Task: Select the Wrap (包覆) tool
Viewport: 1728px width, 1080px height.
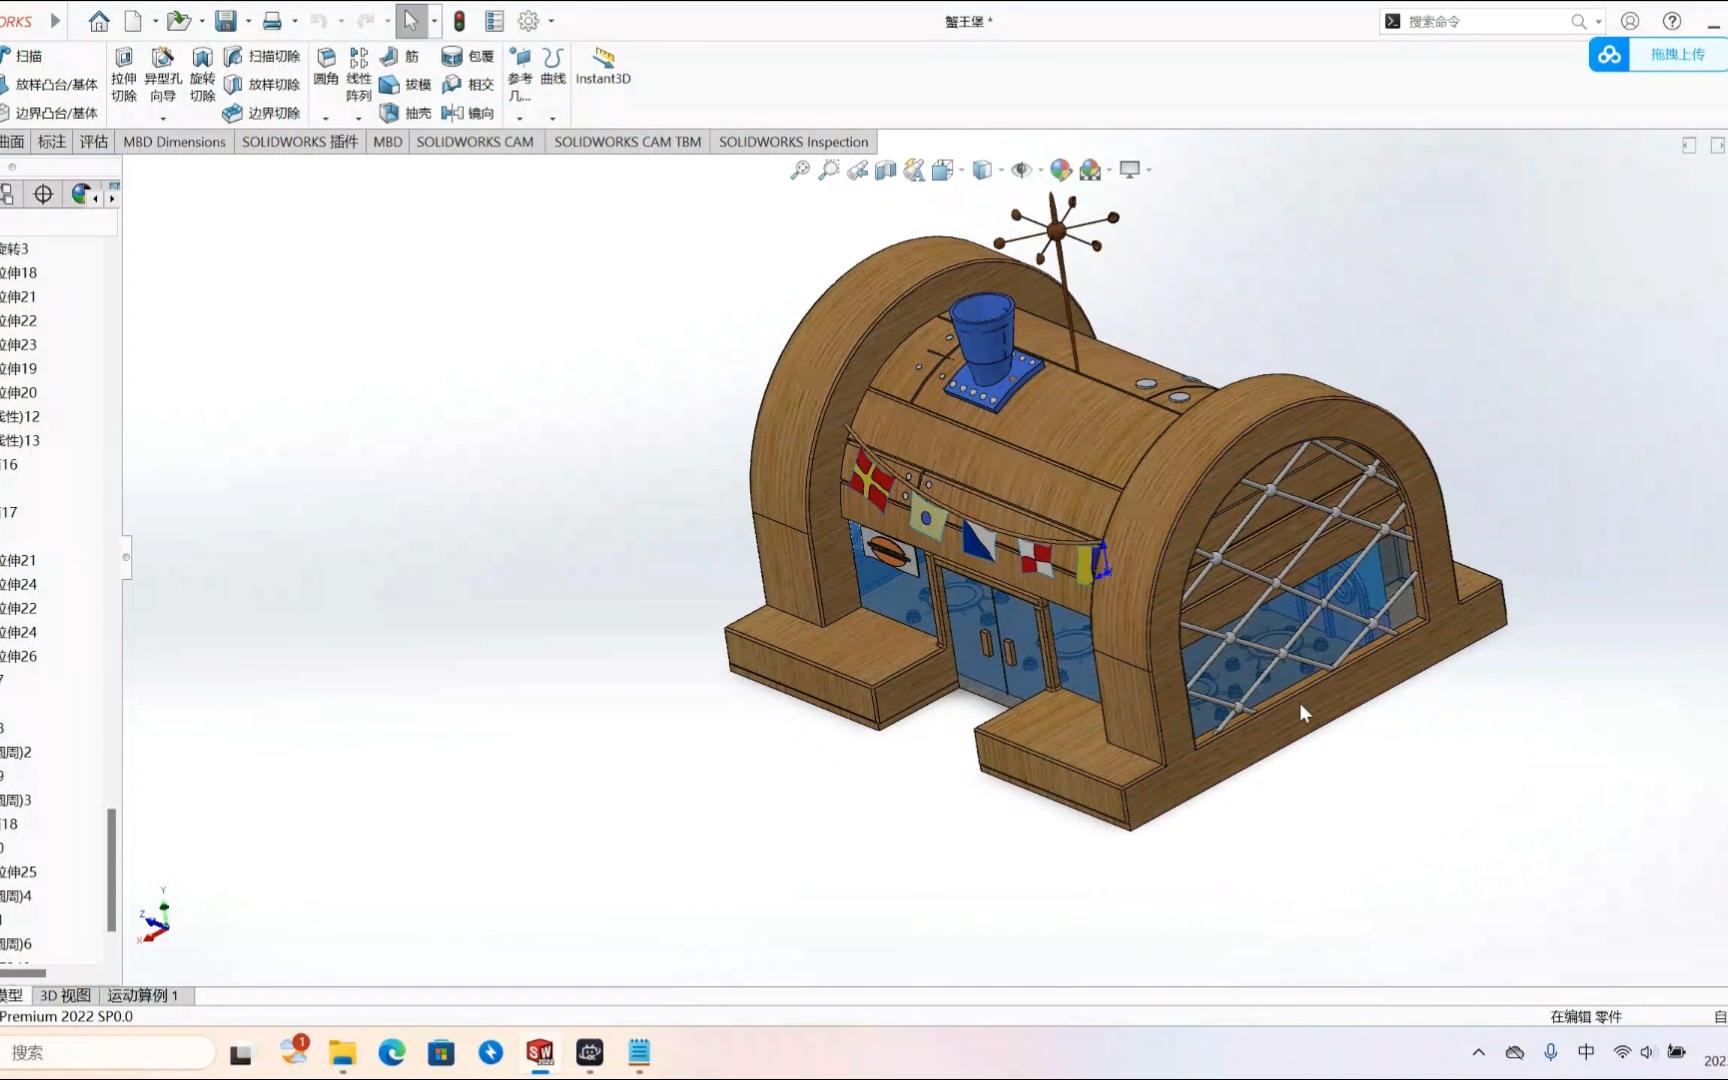Action: (468, 56)
